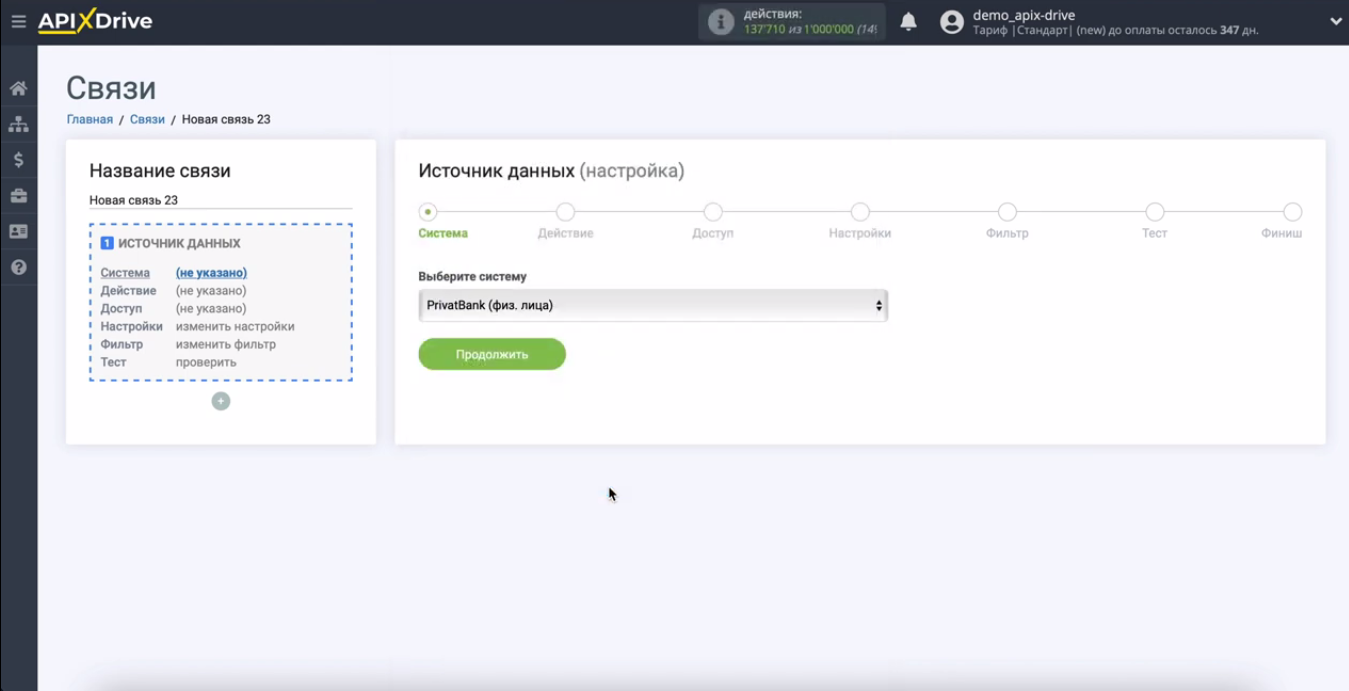The image size is (1349, 691).
Task: Go to Главная breadcrumb
Action: 90,119
